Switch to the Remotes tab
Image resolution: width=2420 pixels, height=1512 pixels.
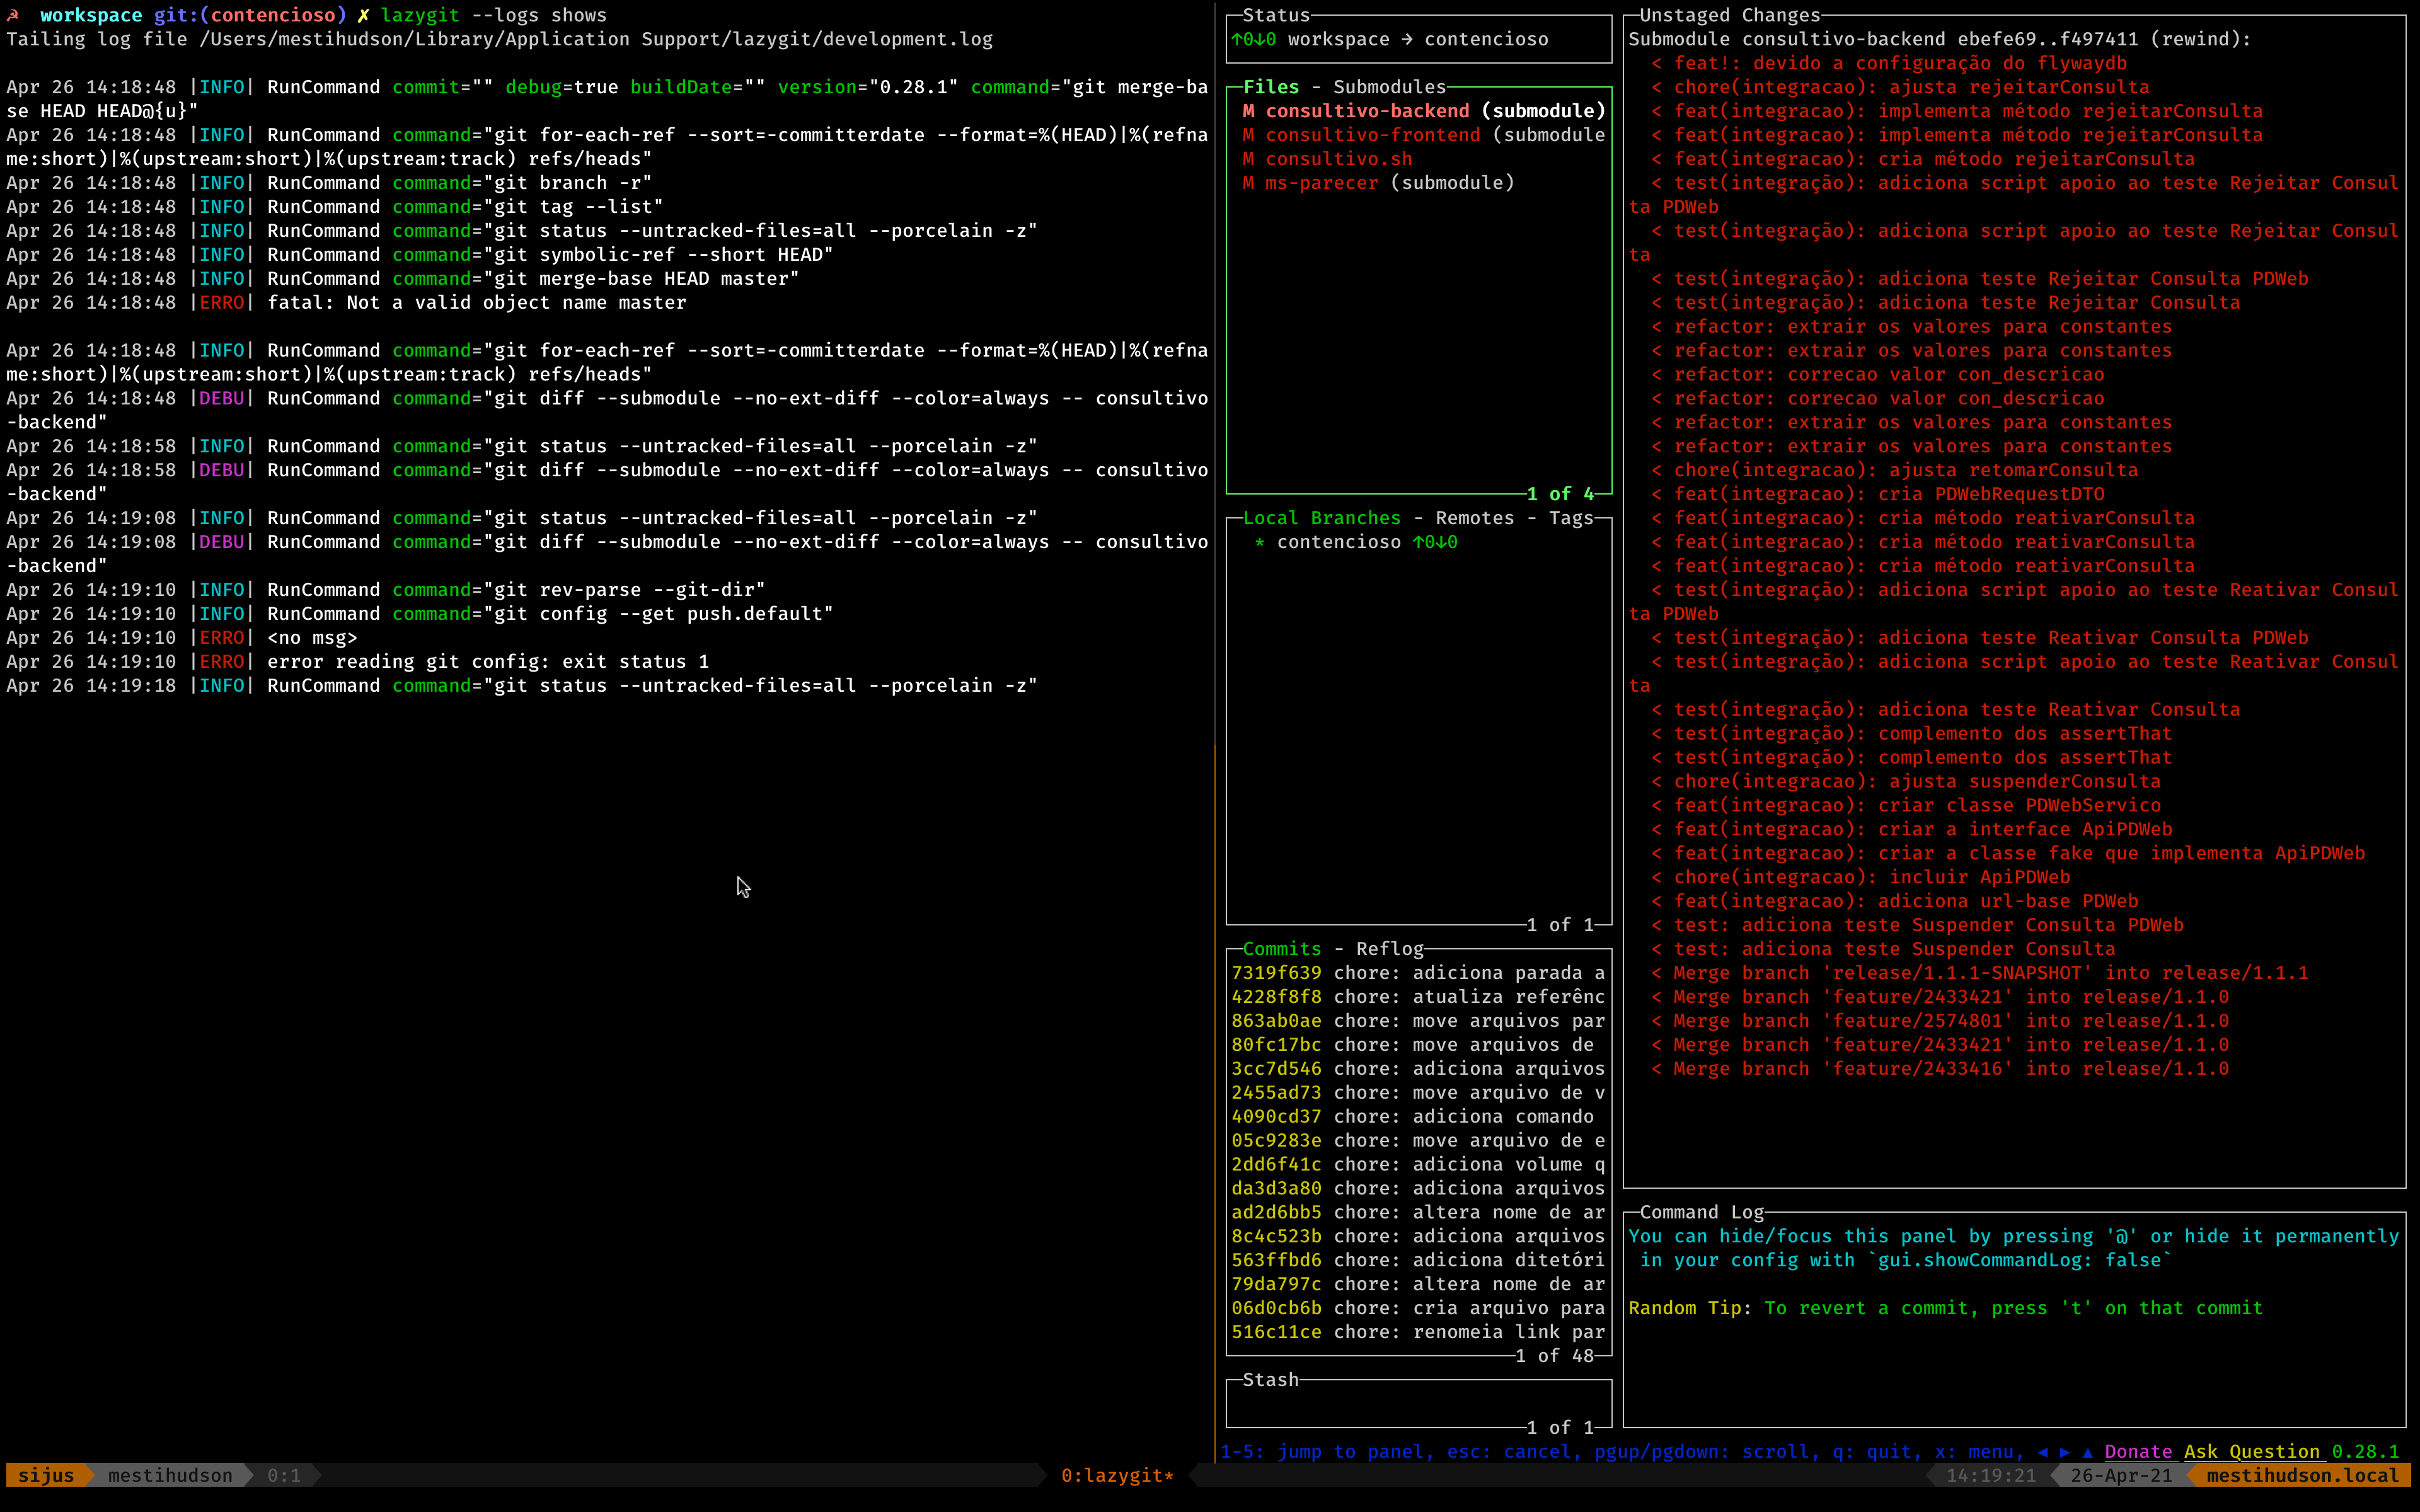(1474, 518)
